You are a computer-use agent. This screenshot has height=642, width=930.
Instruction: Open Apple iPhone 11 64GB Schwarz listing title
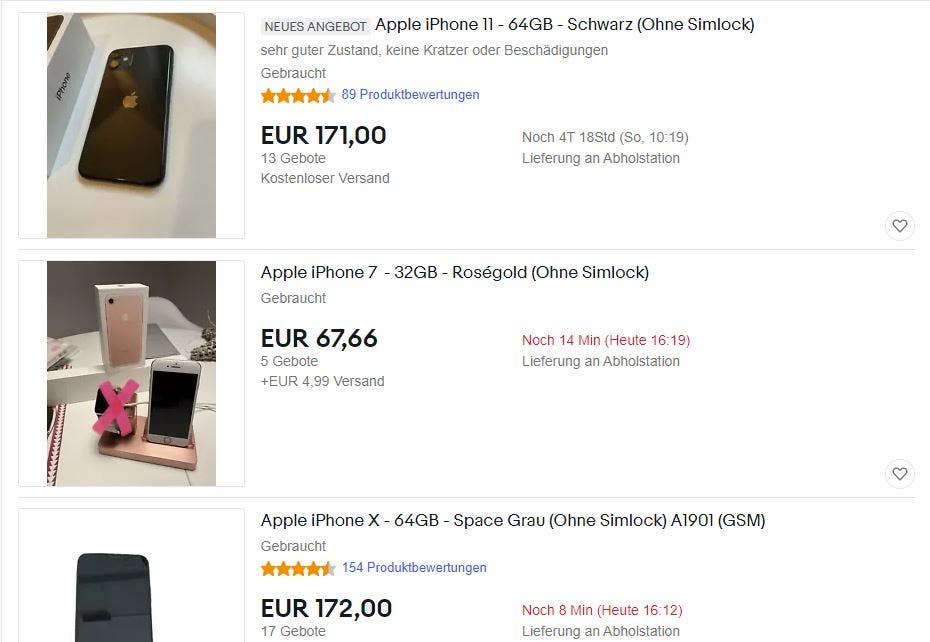(x=565, y=25)
